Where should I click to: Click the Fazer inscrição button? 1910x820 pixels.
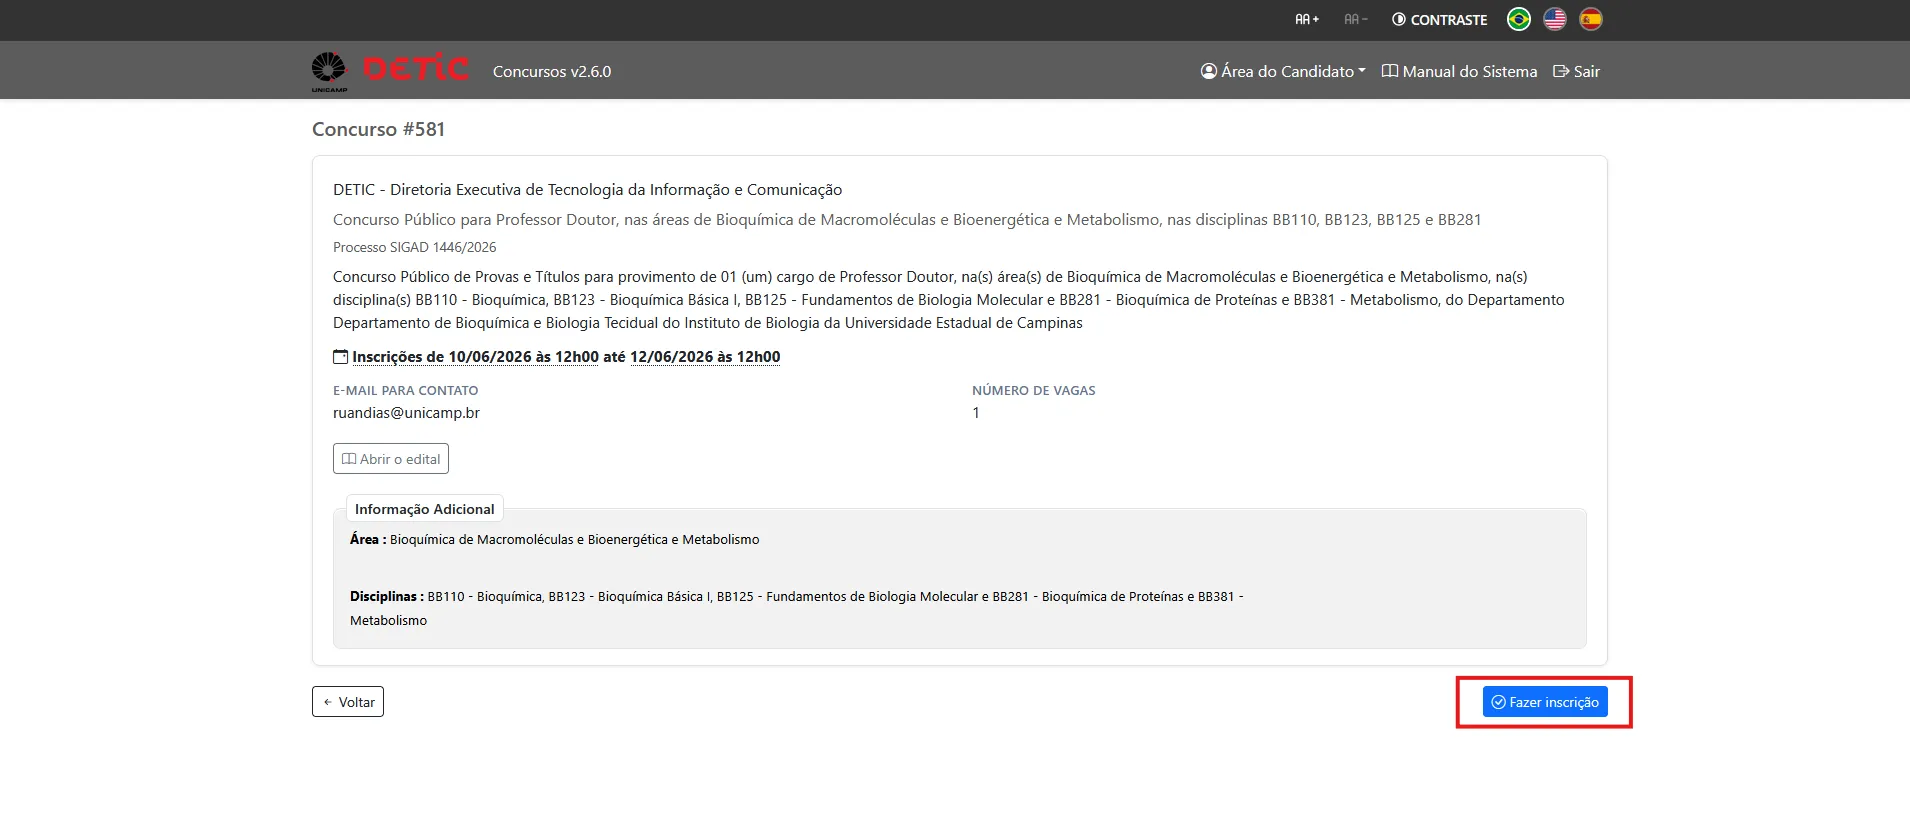pyautogui.click(x=1545, y=702)
